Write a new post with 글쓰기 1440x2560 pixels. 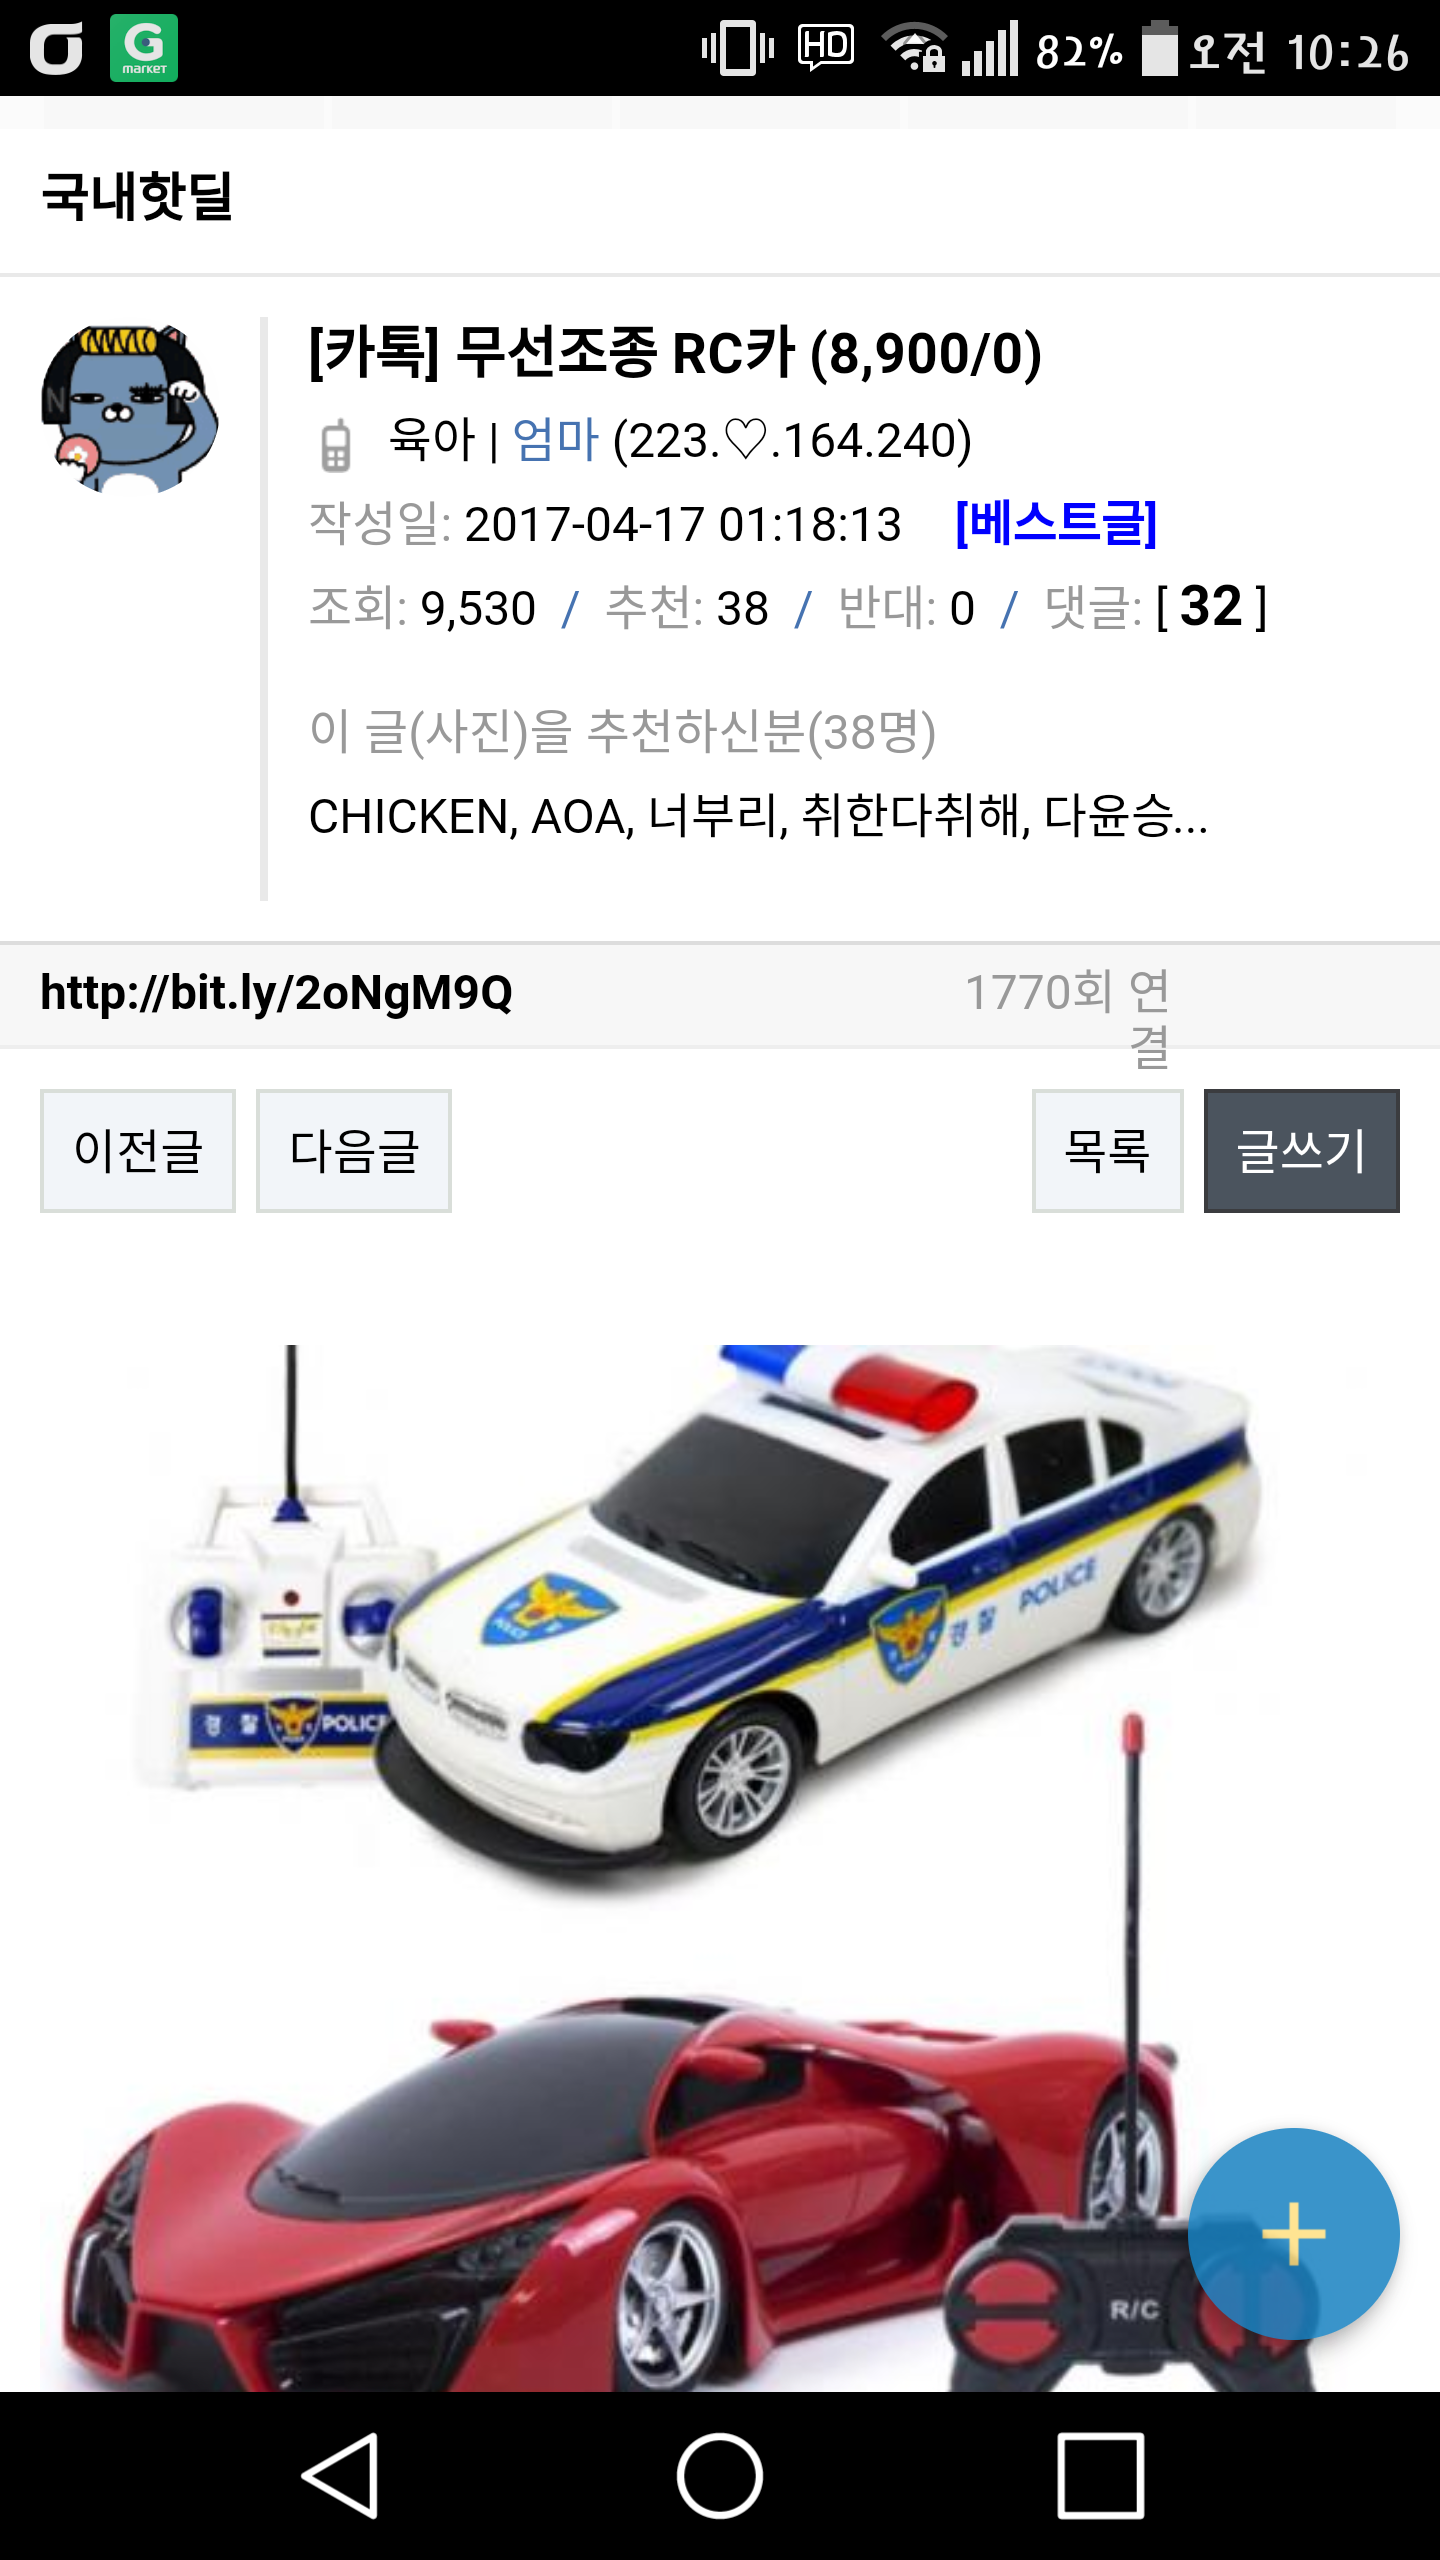(1302, 1151)
